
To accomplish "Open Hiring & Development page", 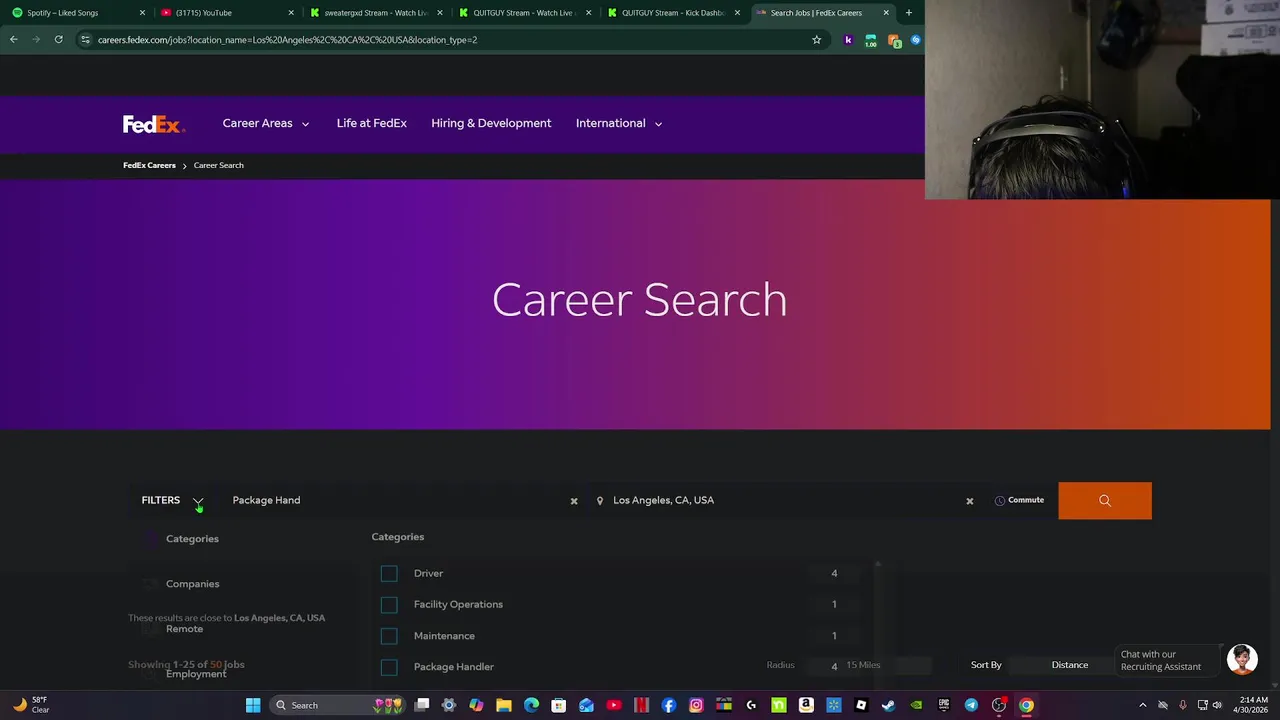I will (x=491, y=123).
